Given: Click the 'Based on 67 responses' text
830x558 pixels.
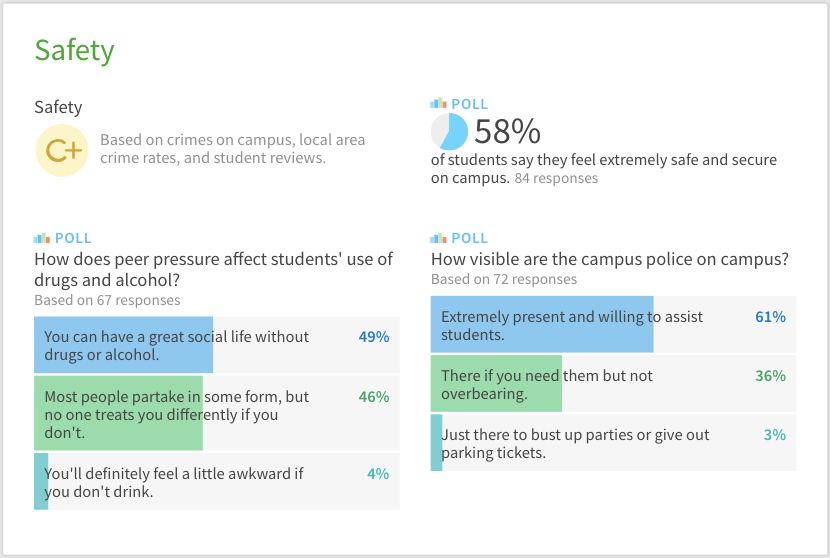Looking at the screenshot, I should click(x=107, y=300).
